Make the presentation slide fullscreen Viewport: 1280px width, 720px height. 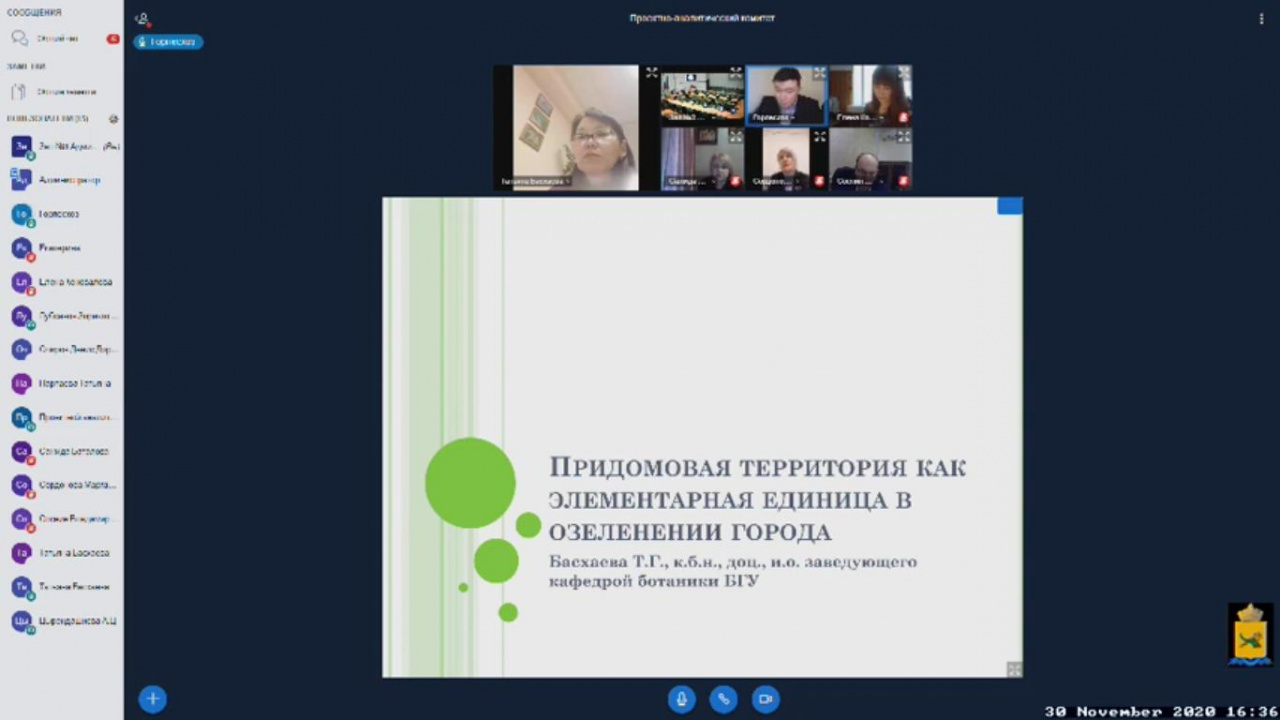(1013, 669)
